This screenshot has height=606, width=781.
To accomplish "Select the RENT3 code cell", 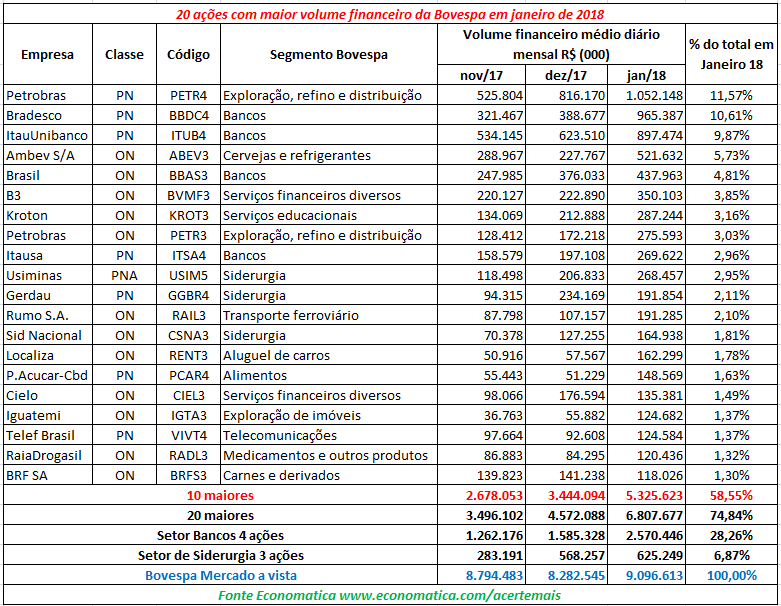I will (188, 356).
